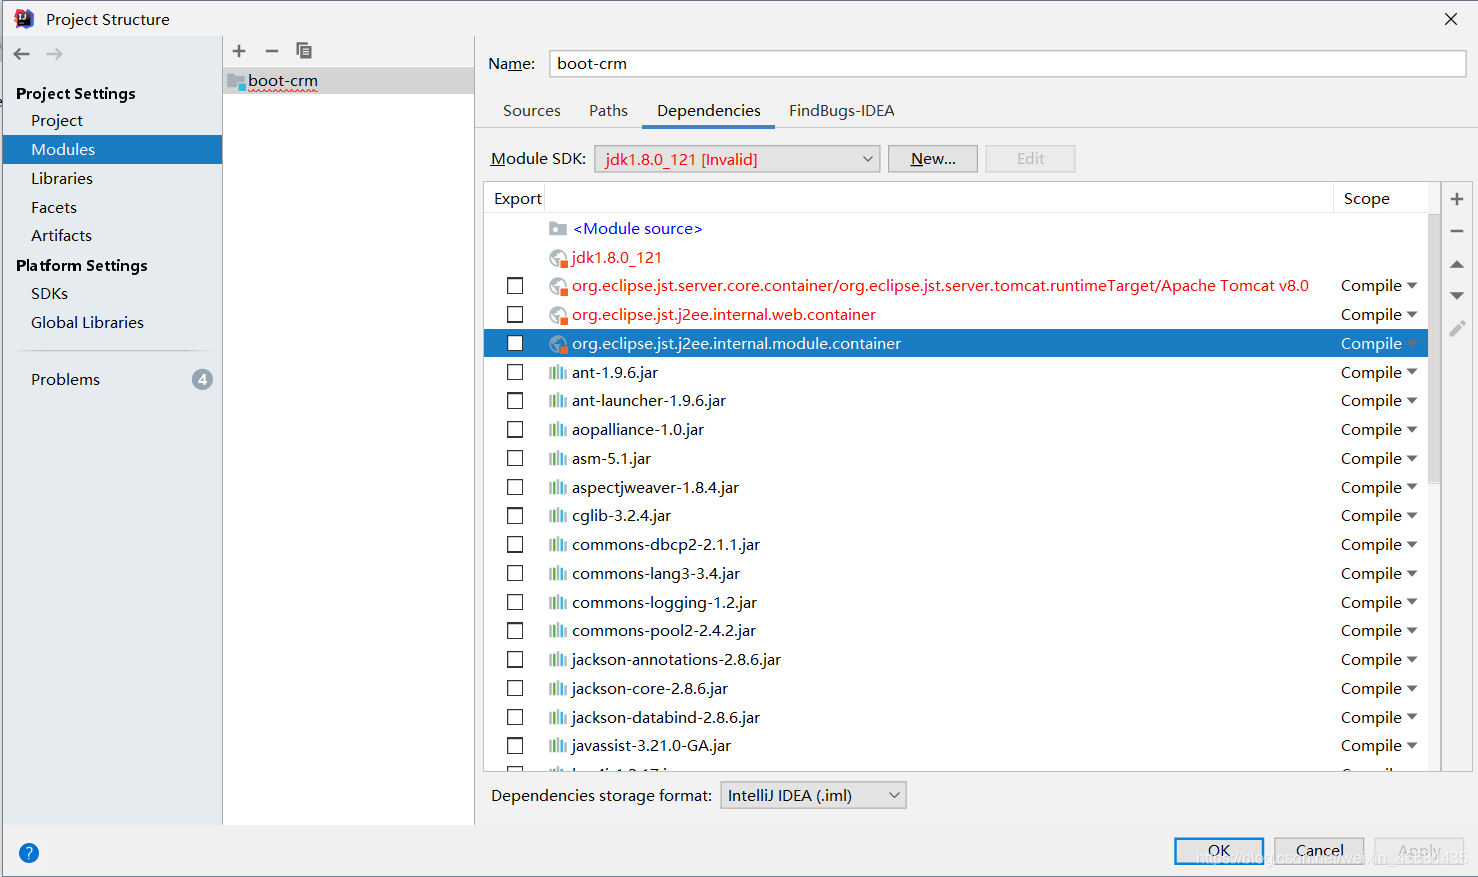Open help via the question mark icon
The image size is (1478, 877).
tap(29, 853)
